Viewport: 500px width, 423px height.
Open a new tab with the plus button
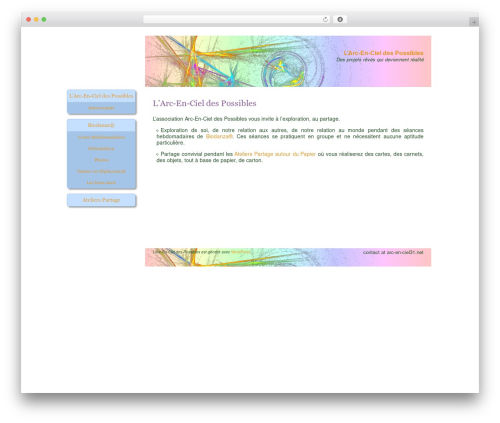[474, 22]
